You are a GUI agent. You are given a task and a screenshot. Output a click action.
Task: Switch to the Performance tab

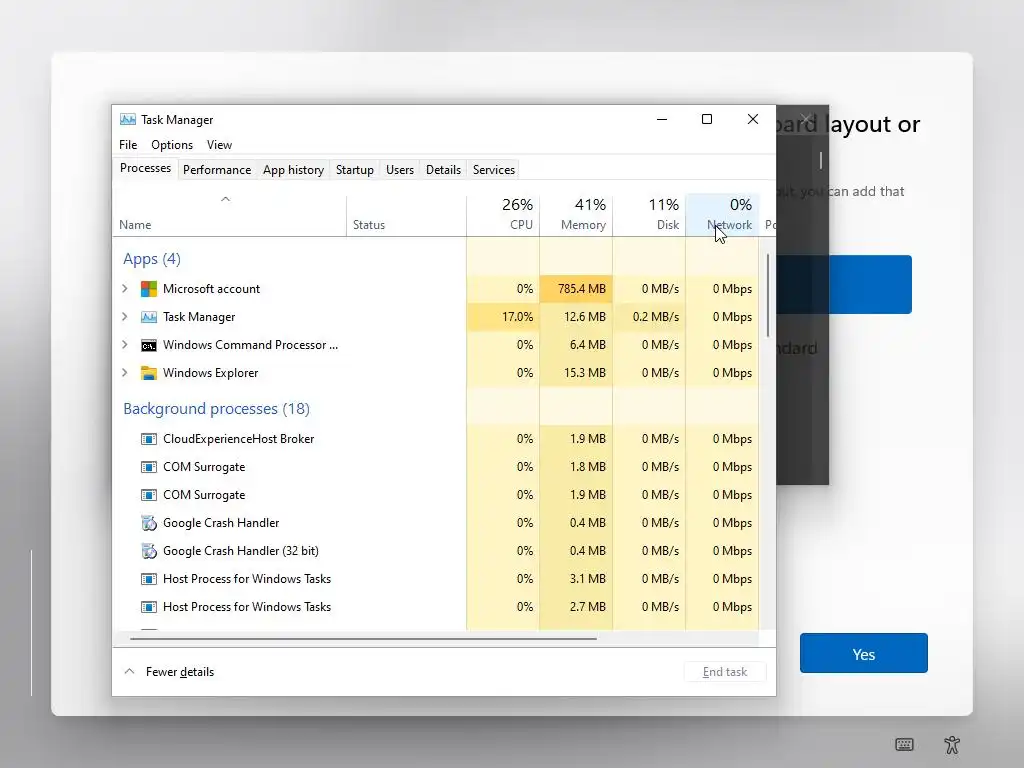pyautogui.click(x=217, y=170)
